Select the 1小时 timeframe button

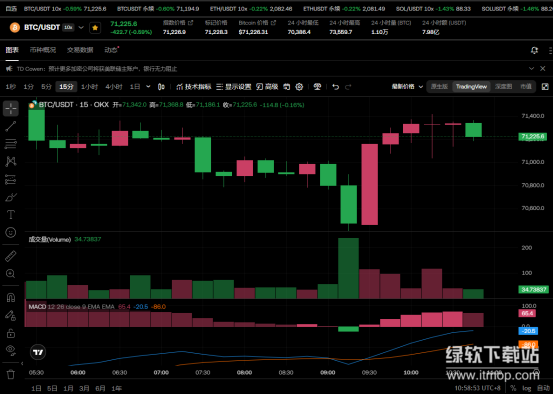[89, 87]
